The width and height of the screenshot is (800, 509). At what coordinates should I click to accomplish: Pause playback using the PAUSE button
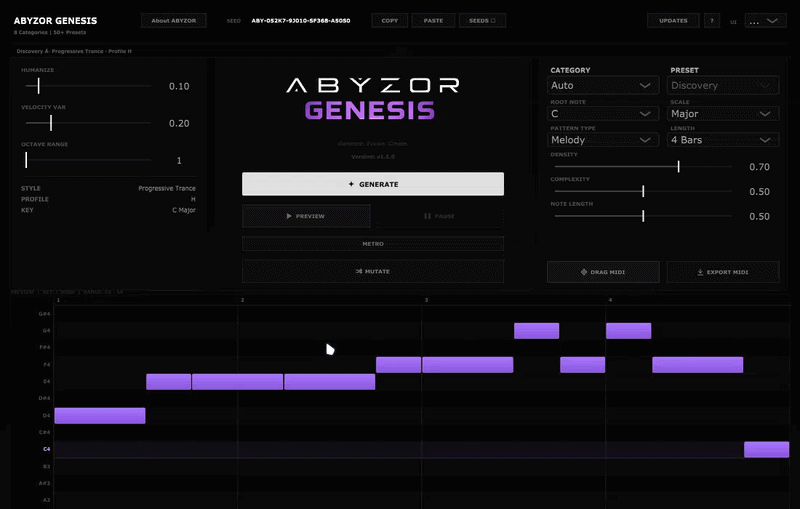(439, 216)
